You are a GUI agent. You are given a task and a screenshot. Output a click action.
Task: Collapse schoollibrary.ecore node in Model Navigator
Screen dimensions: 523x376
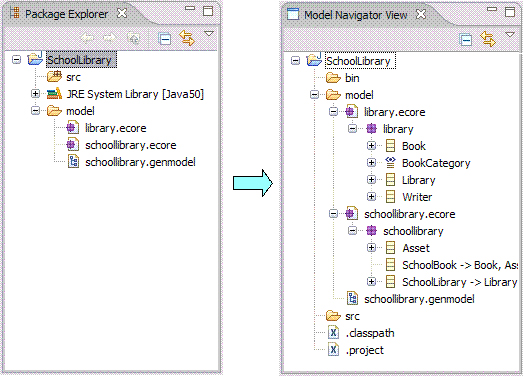click(333, 214)
